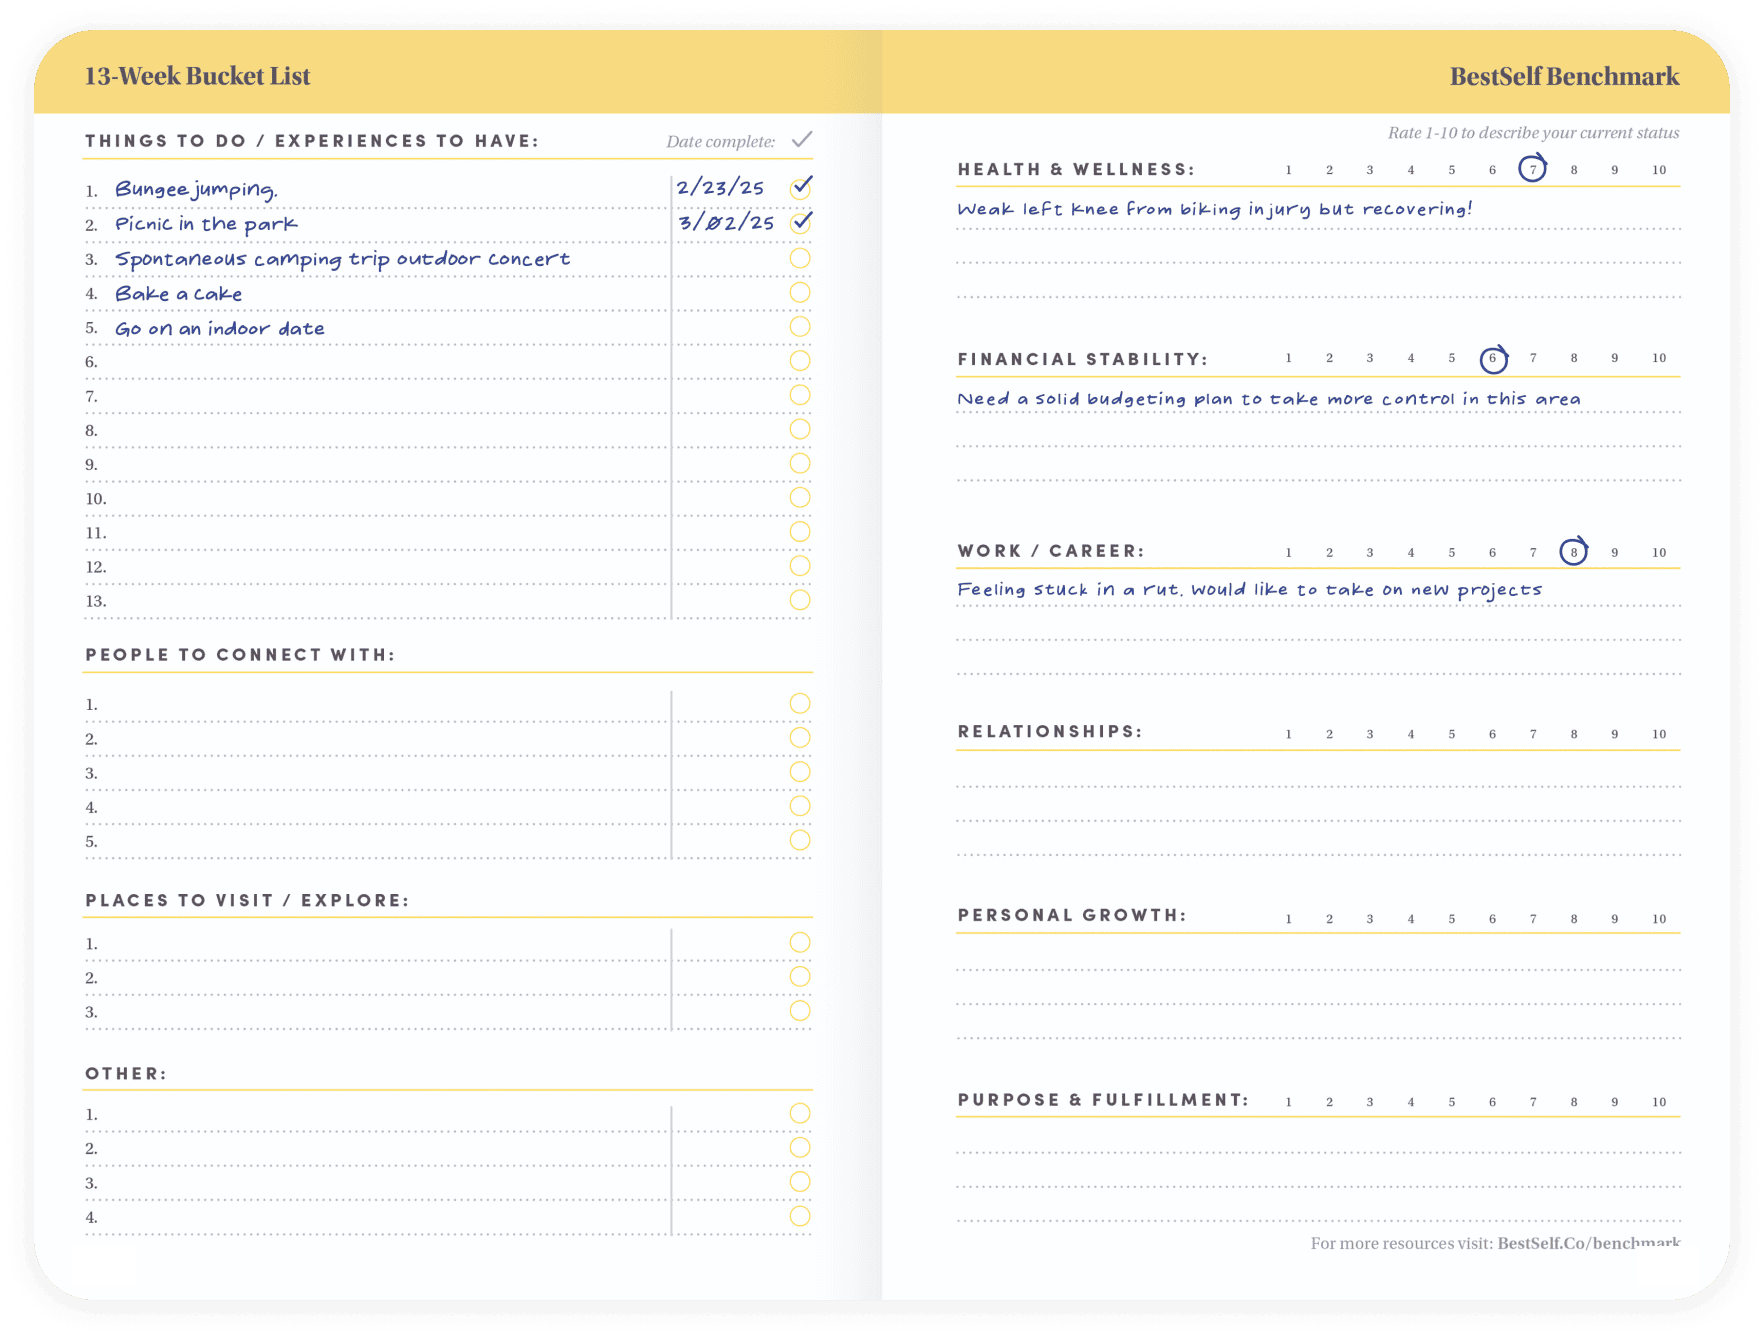Click the 13-Week Bucket List page title

(197, 76)
